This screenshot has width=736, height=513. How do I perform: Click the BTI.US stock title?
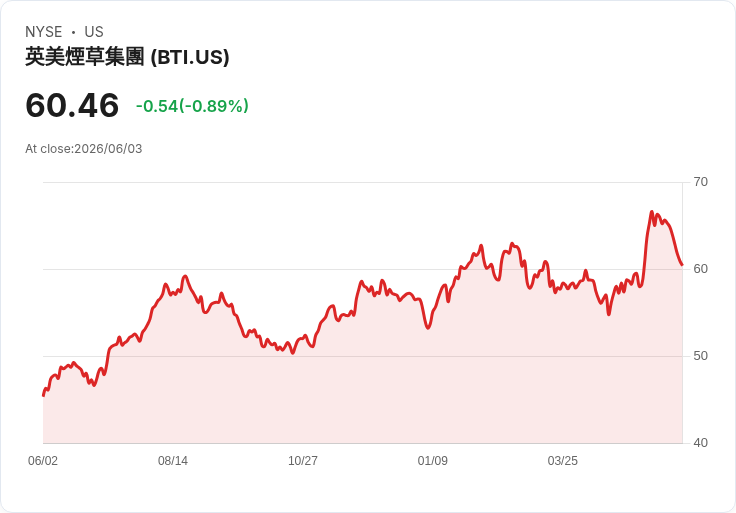(127, 57)
